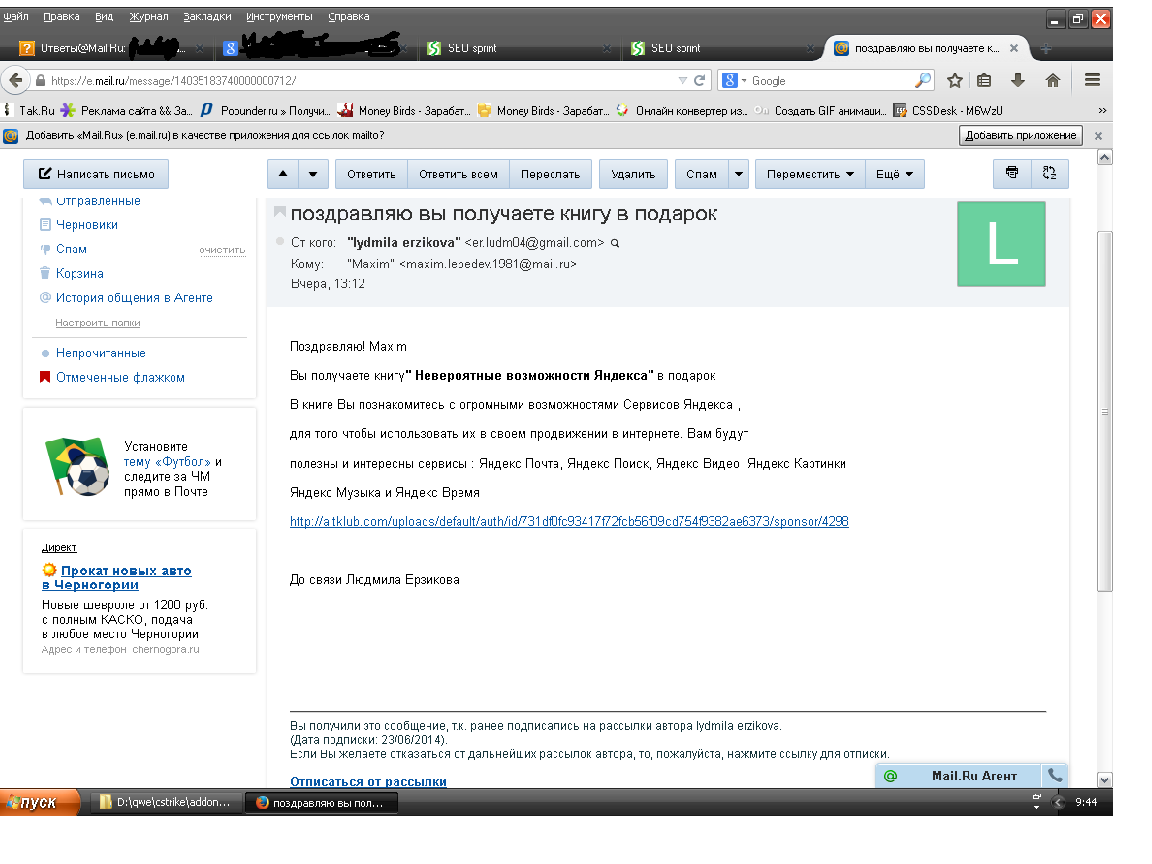Image resolution: width=1152 pixels, height=864 pixels.
Task: Open the Журнал menu
Action: click(x=148, y=16)
